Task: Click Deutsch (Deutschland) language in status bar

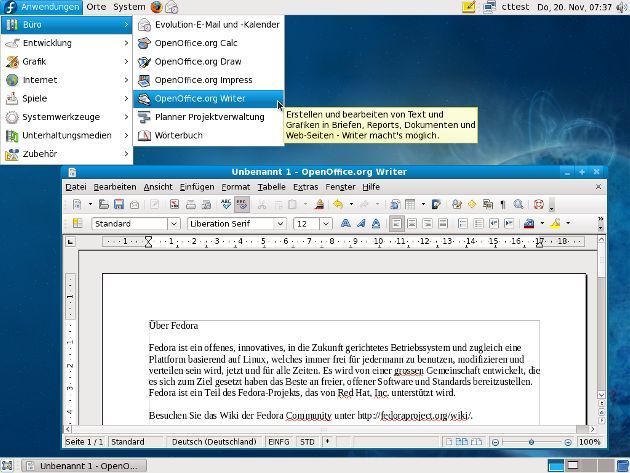Action: (214, 442)
